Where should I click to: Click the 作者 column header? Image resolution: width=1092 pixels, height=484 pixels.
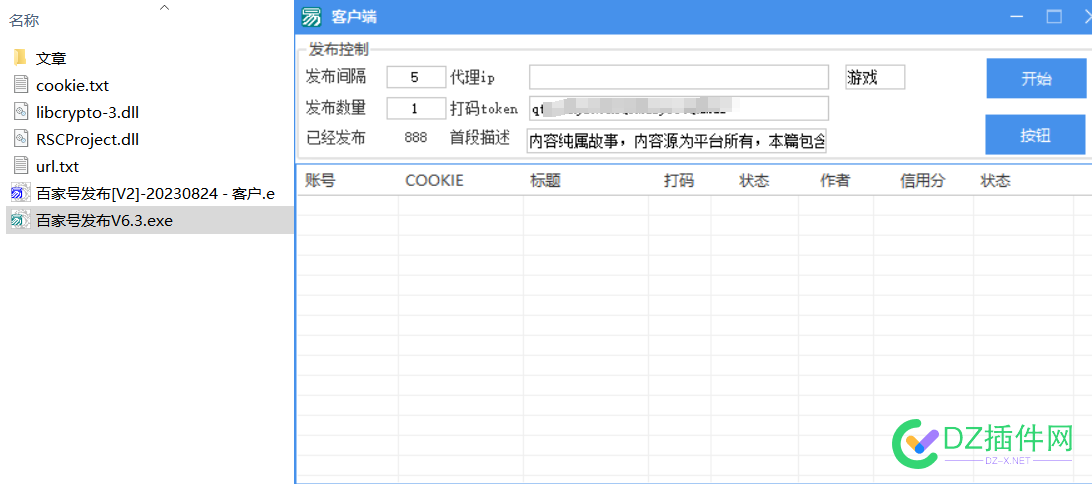(835, 181)
